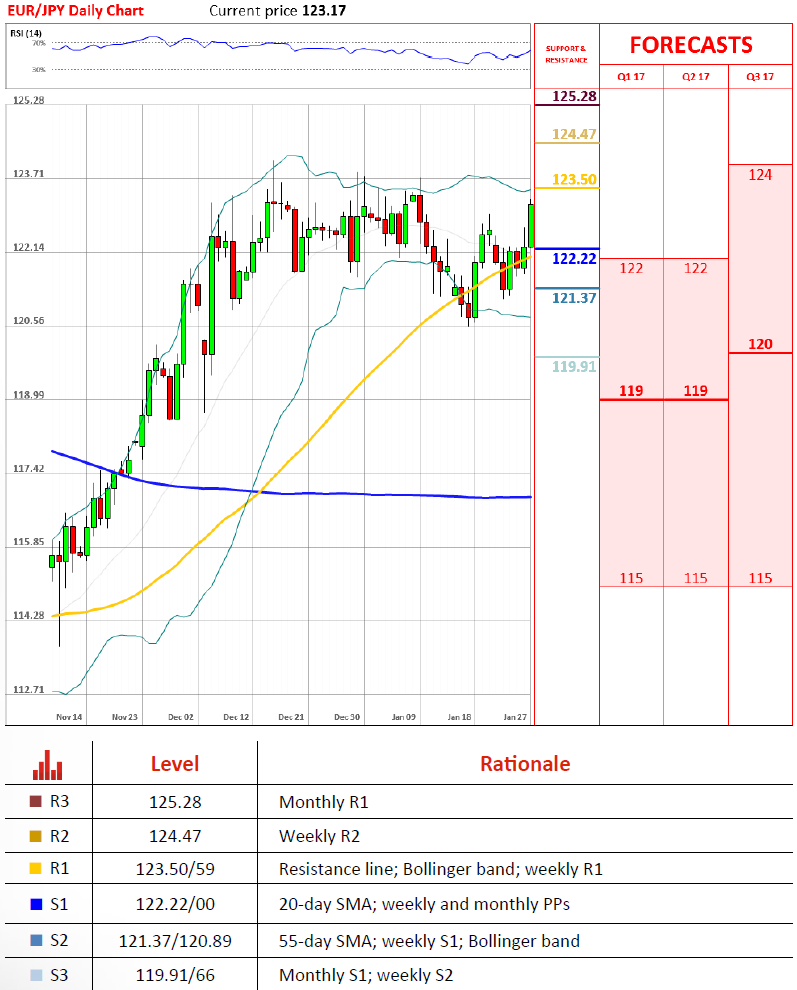797x990 pixels.
Task: Click the S3 light blue color swatch
Action: point(36,975)
